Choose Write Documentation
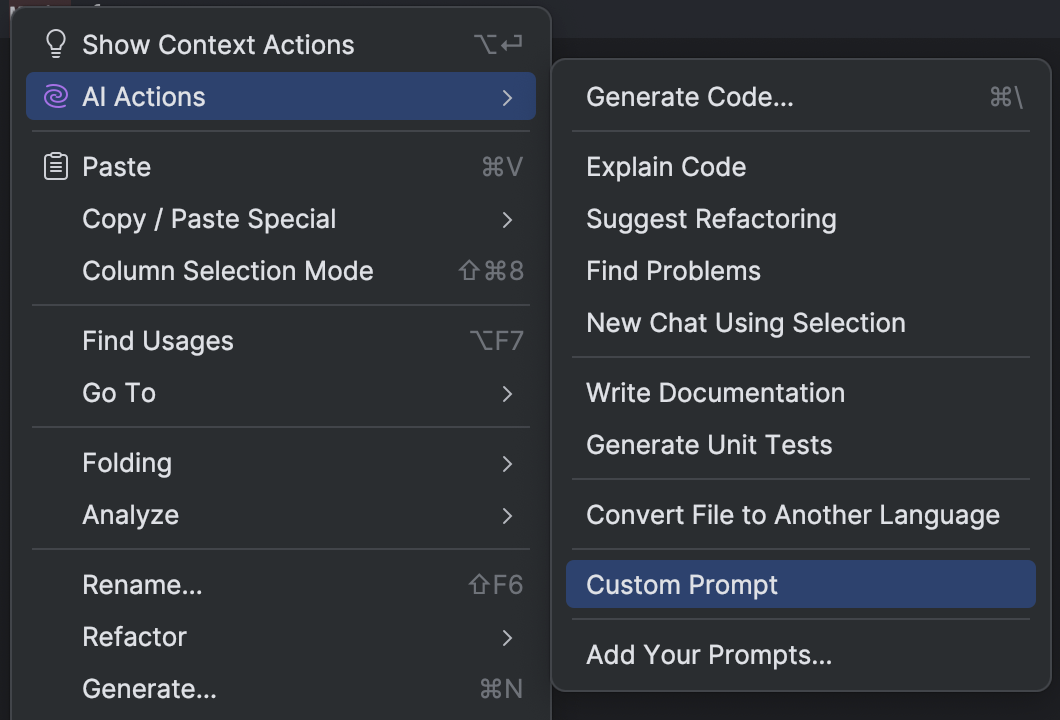The height and width of the screenshot is (720, 1060). 716,393
